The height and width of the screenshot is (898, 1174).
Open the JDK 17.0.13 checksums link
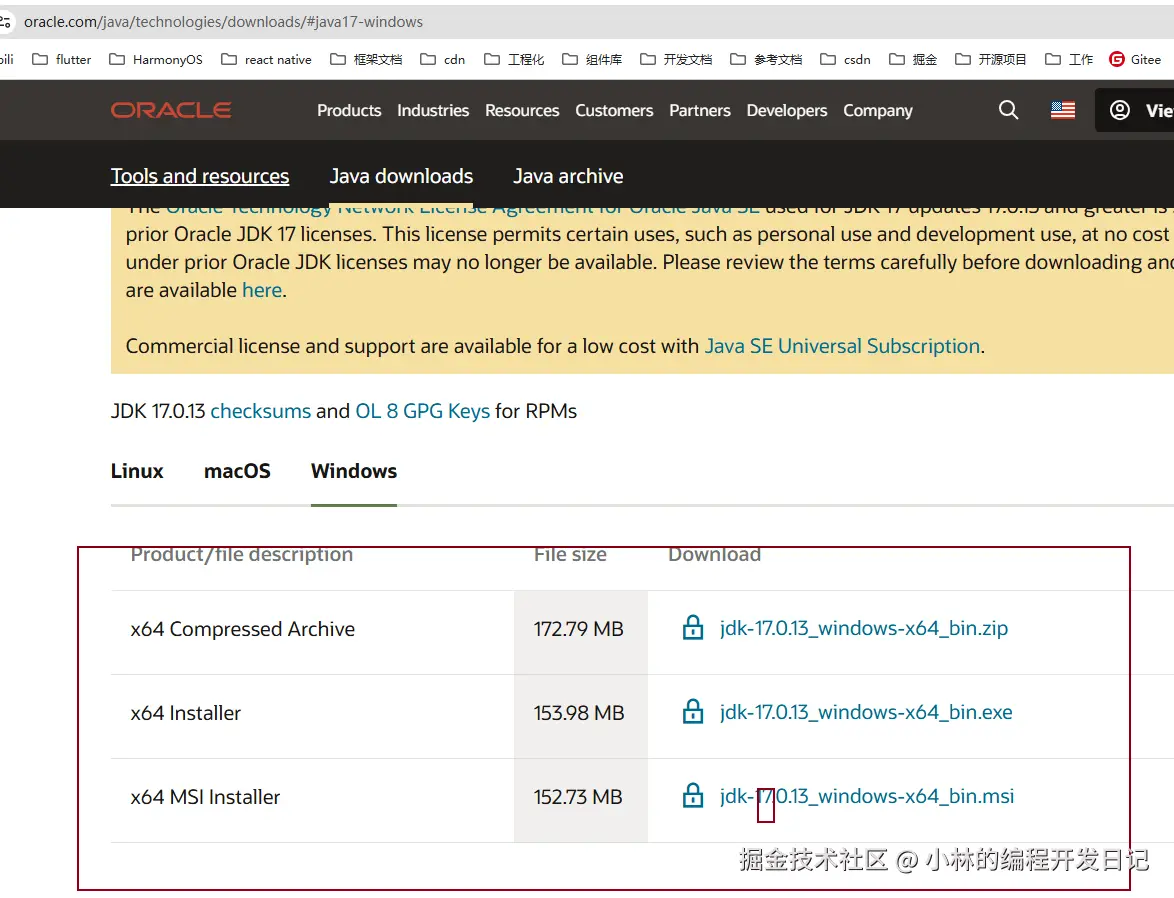[x=261, y=411]
